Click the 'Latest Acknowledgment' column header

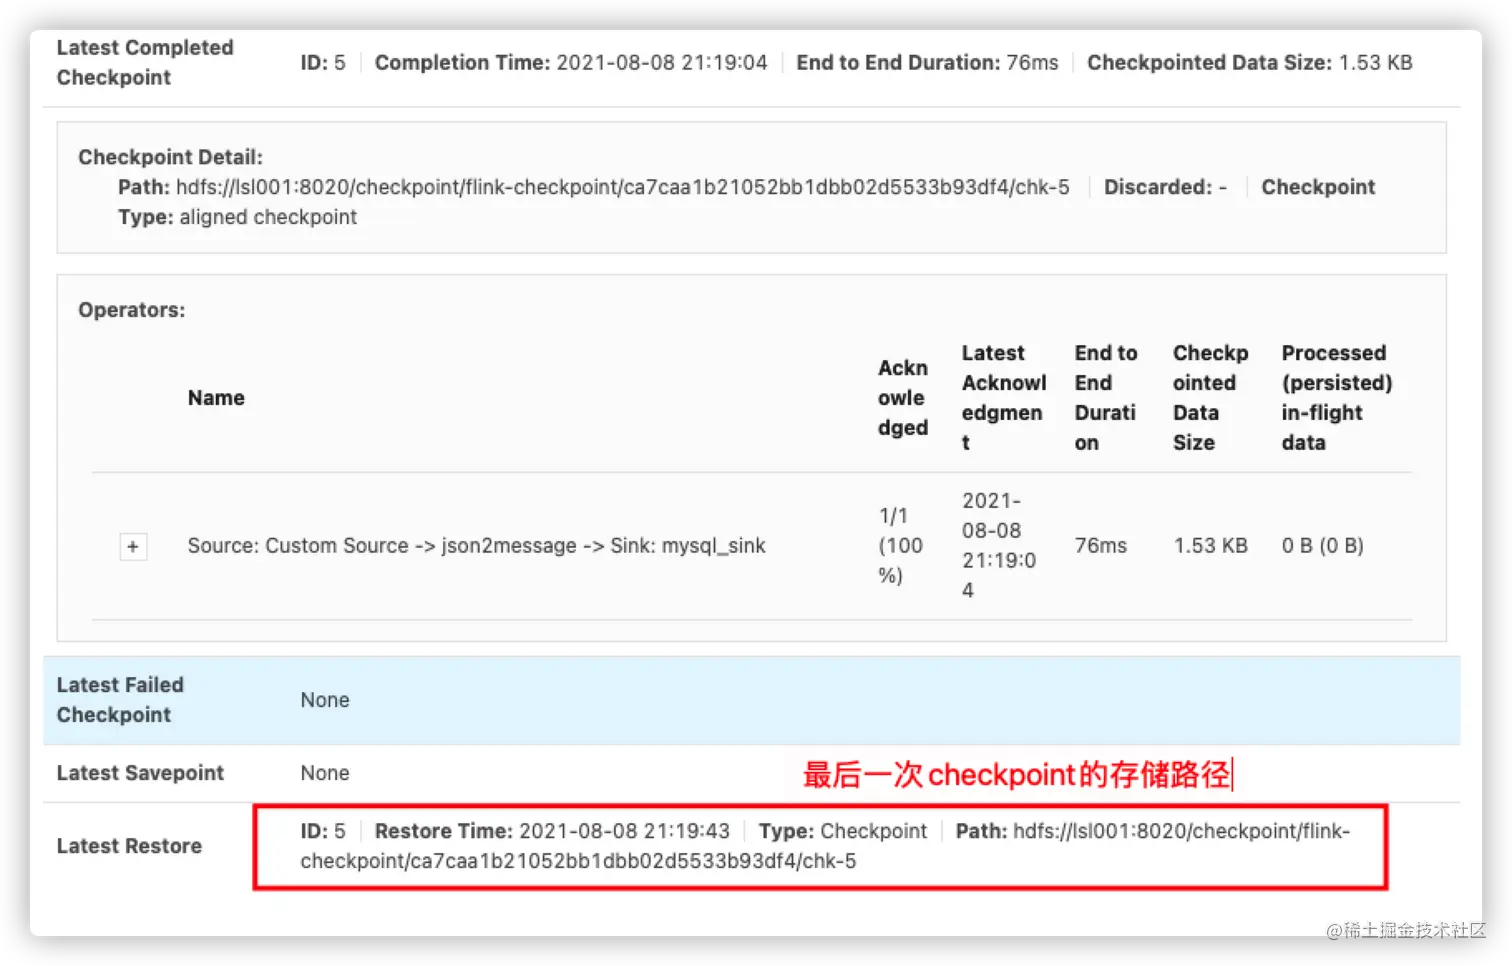coord(1004,398)
